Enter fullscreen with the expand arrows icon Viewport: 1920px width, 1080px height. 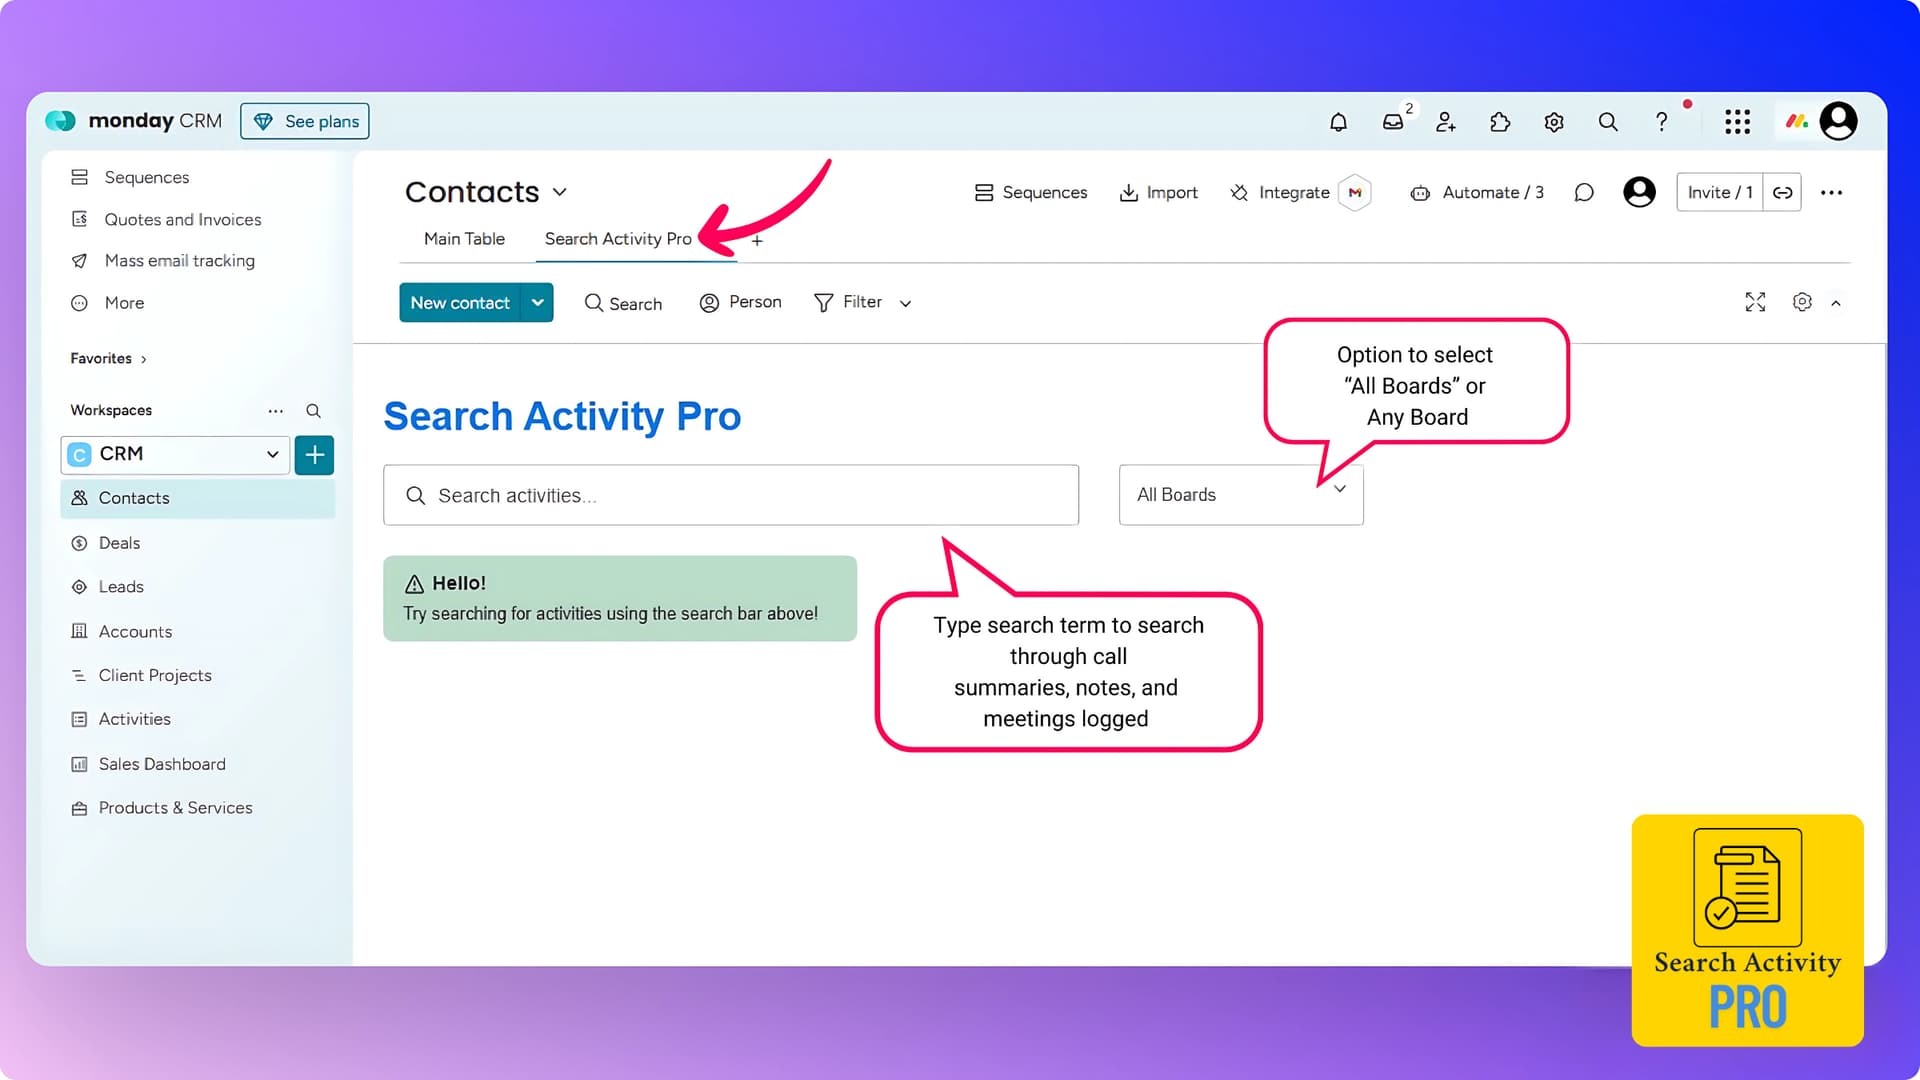coord(1756,302)
